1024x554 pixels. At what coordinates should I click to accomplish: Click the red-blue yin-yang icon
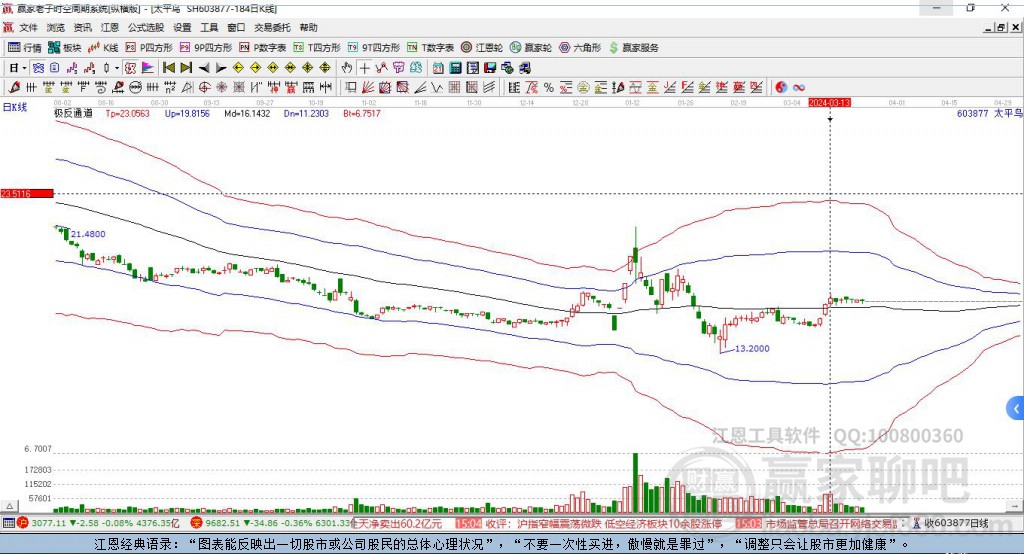[781, 88]
